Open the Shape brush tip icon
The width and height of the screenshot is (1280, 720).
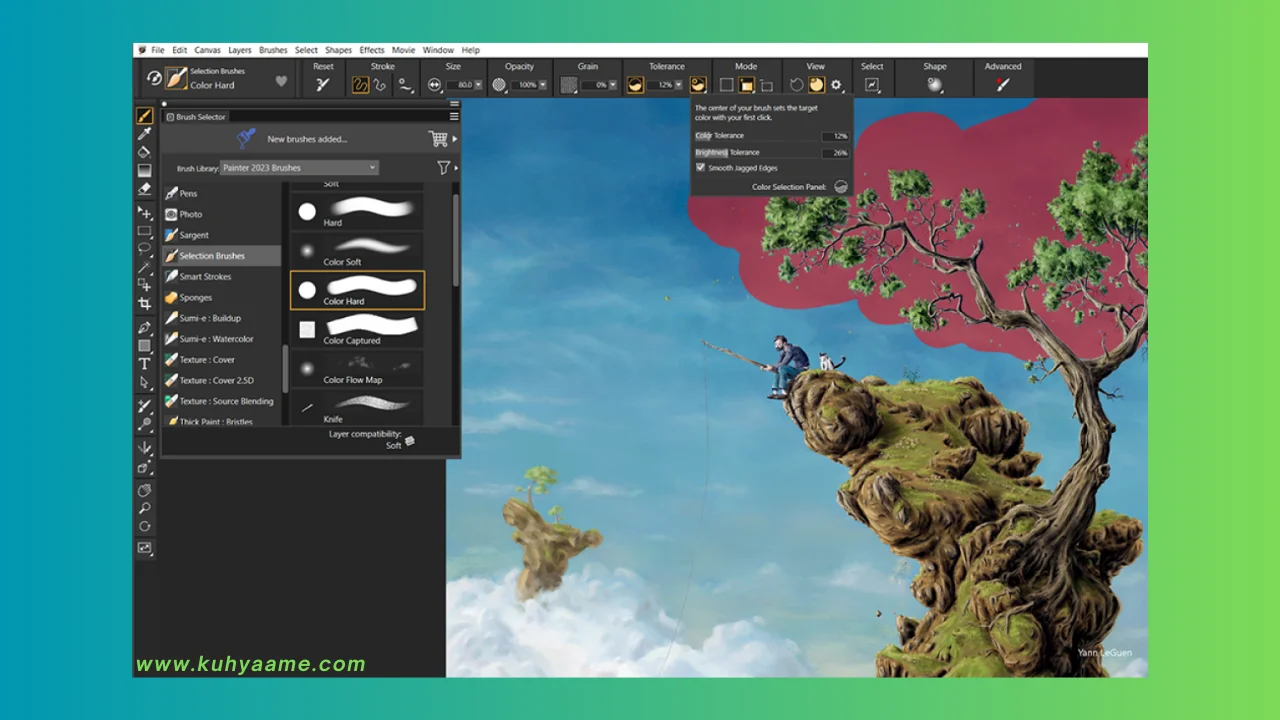tap(934, 85)
